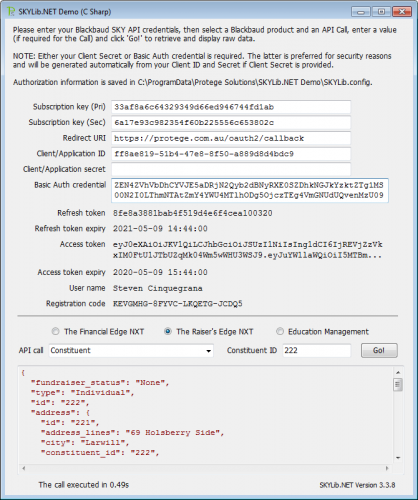Click the "address": { line in output
The image size is (418, 500).
pos(60,413)
